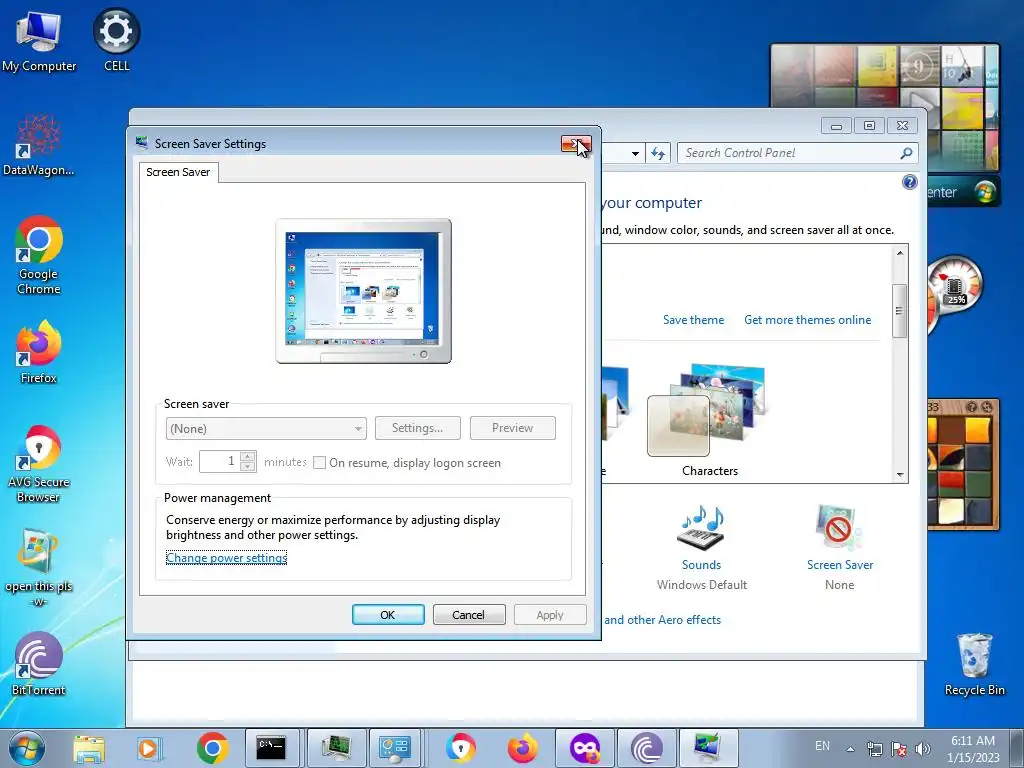
Task: Click the Apply button
Action: [x=550, y=615]
